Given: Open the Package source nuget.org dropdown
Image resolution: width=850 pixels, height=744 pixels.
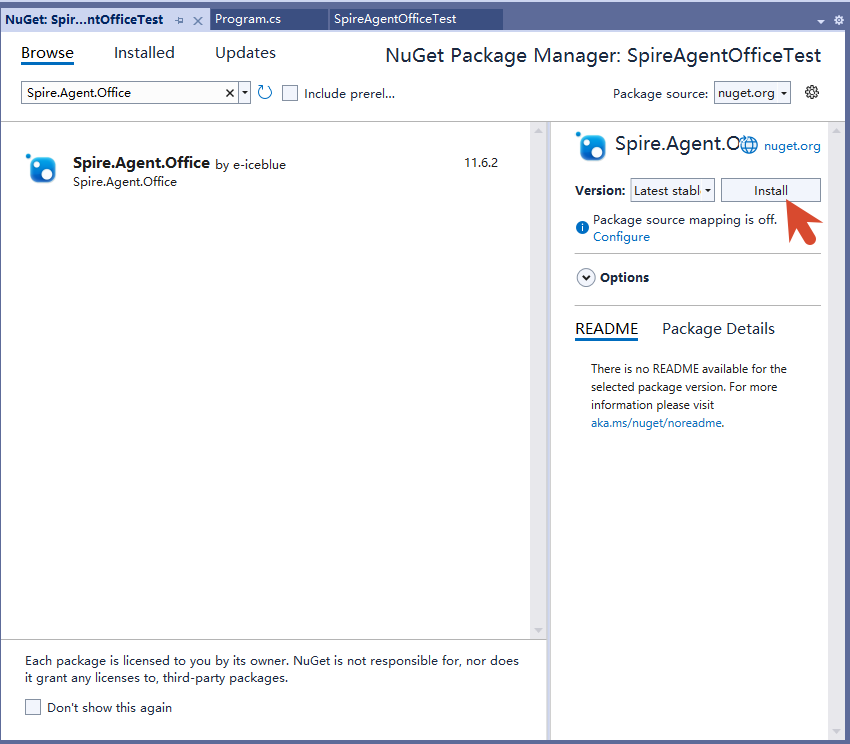Looking at the screenshot, I should point(752,93).
